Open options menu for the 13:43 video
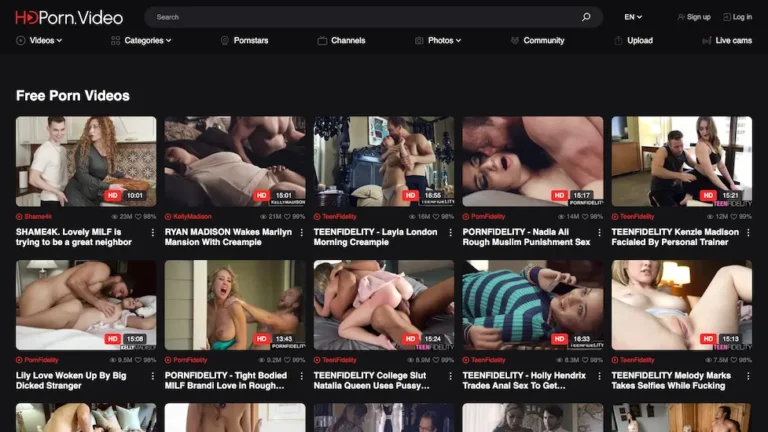 (x=302, y=376)
